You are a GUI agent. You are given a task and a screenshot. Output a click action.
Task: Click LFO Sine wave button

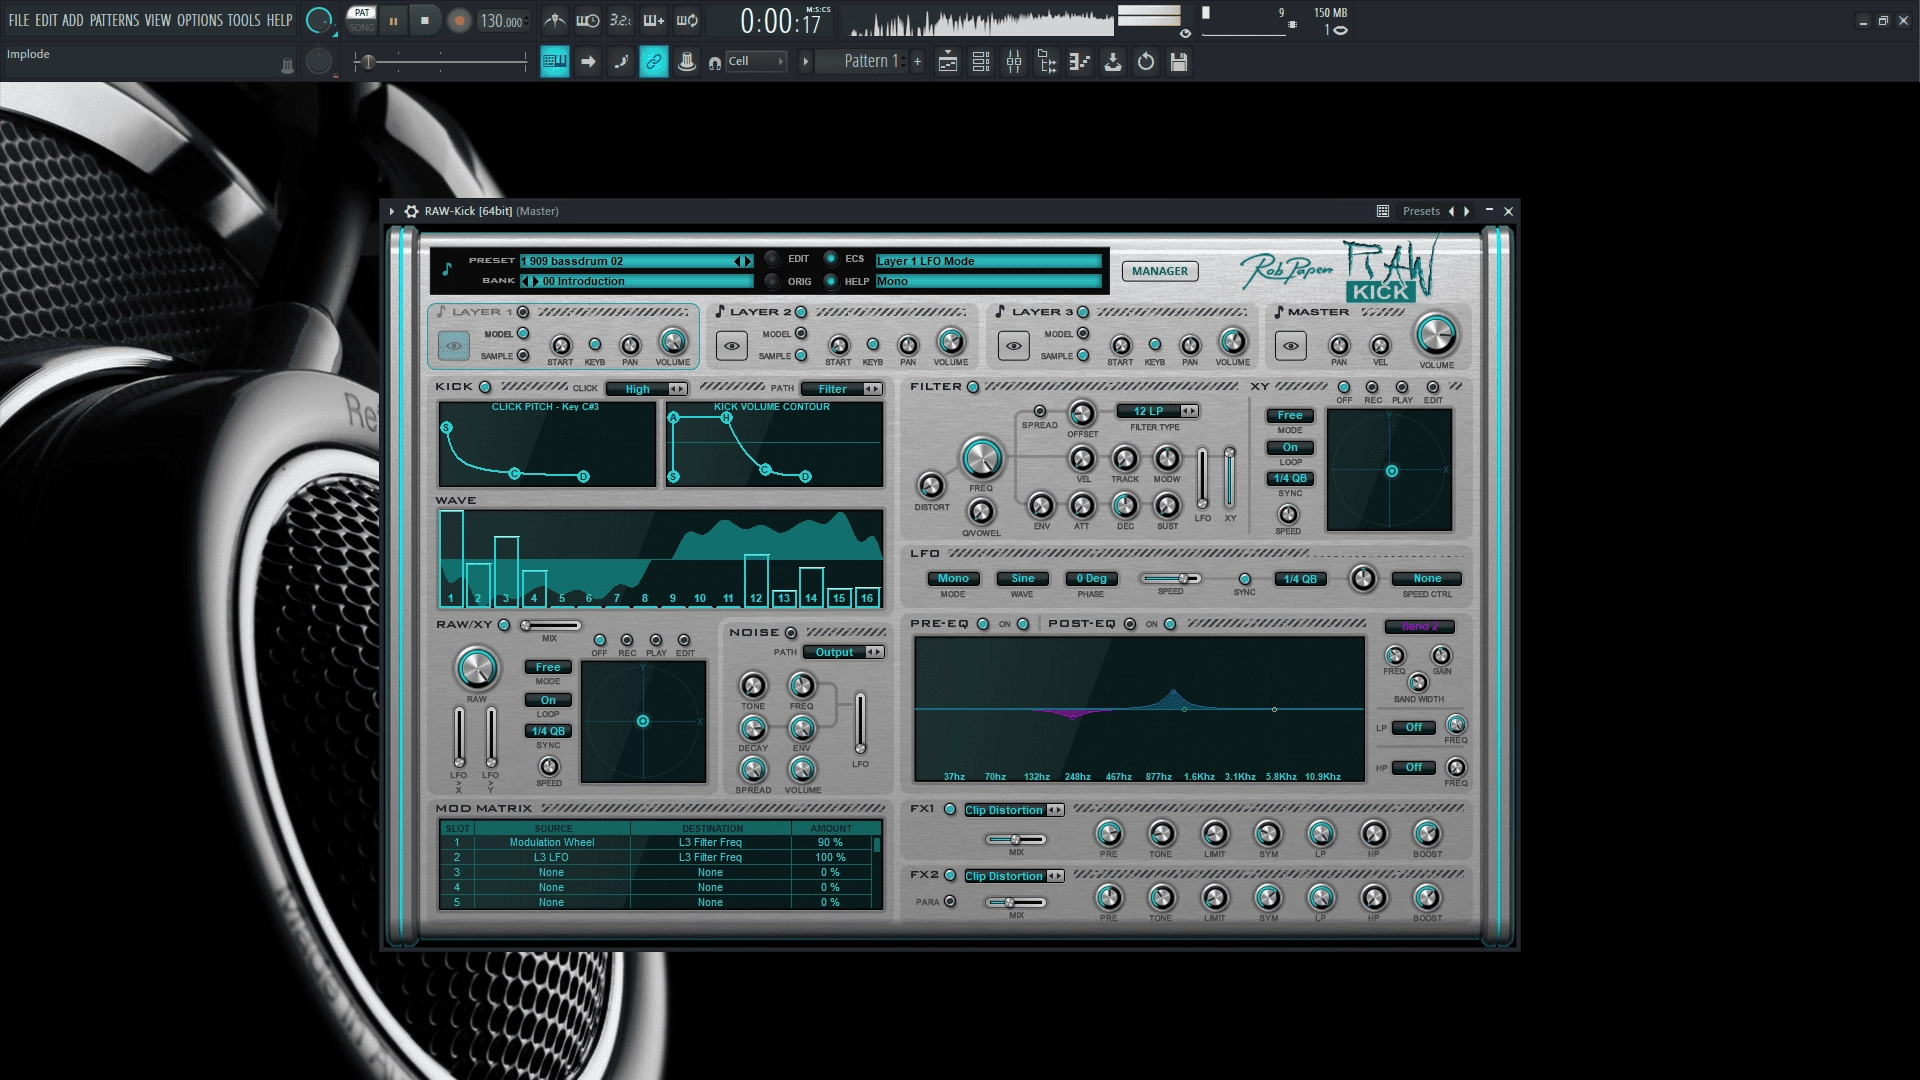click(1023, 579)
